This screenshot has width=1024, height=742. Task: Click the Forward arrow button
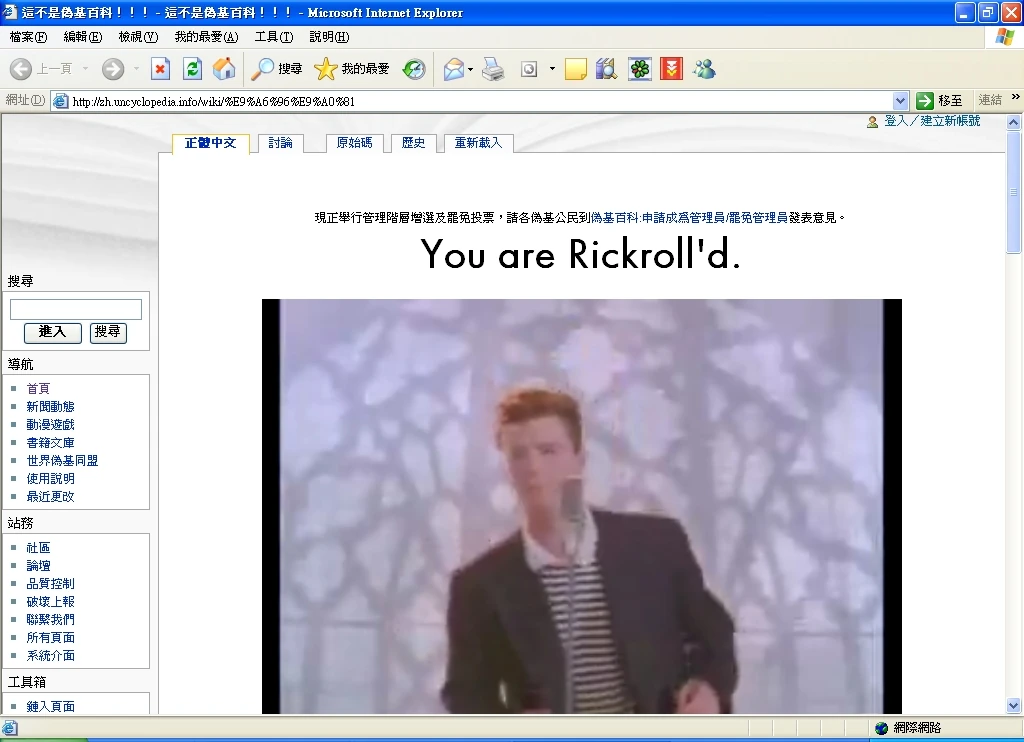[x=113, y=69]
